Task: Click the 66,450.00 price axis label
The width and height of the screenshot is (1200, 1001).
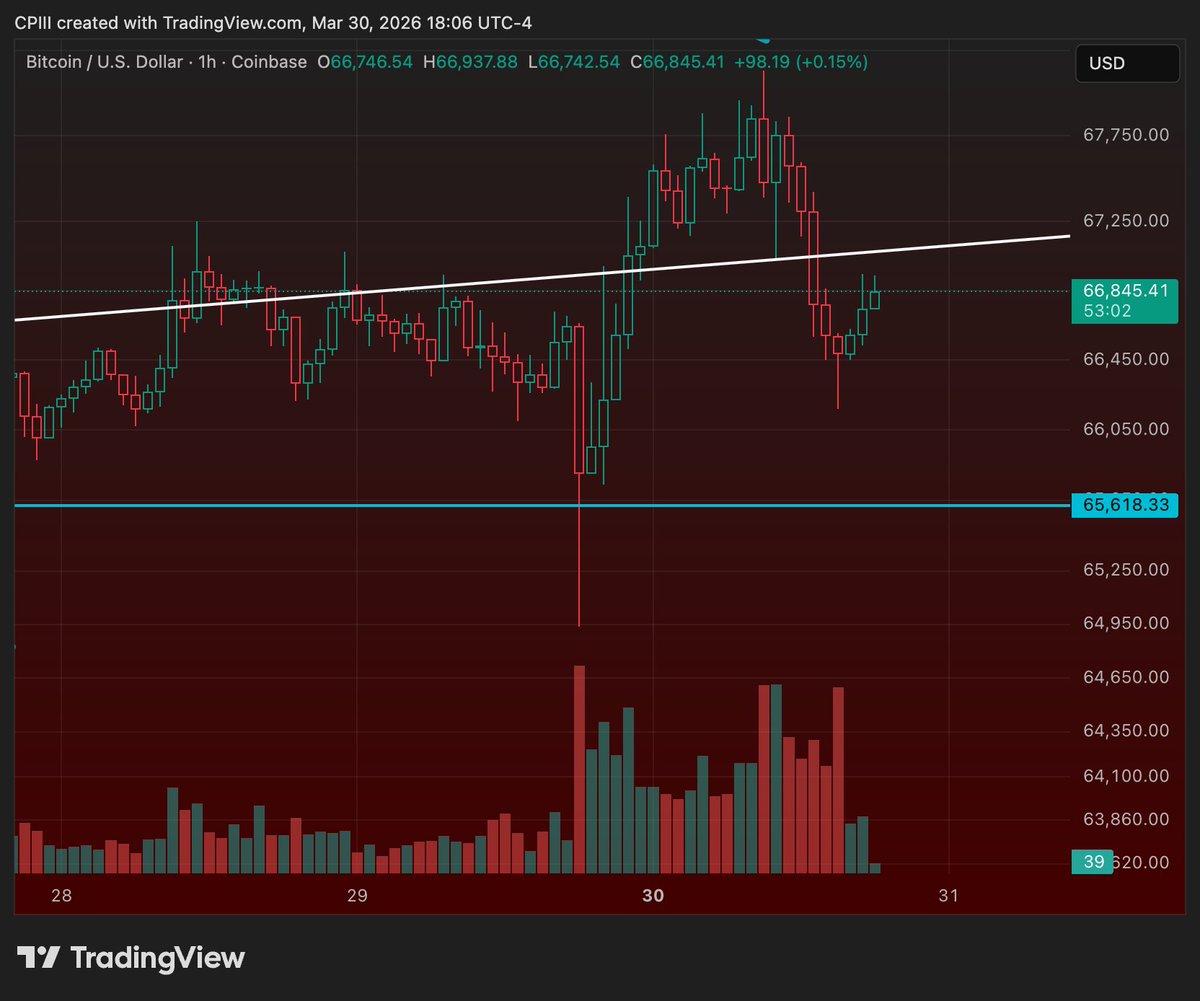Action: coord(1125,358)
